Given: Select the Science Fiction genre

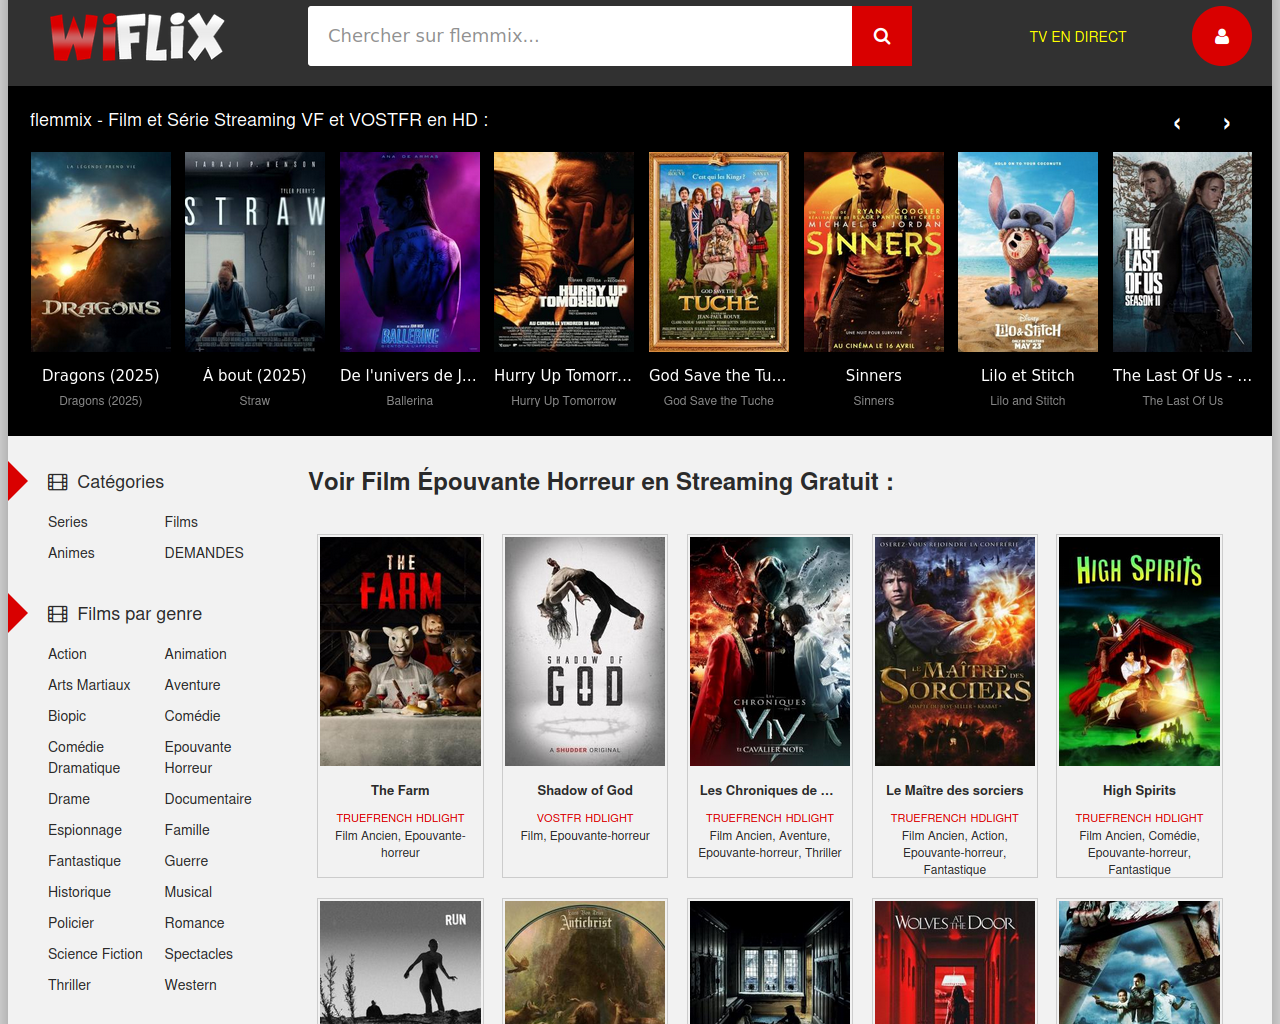Looking at the screenshot, I should pos(95,954).
